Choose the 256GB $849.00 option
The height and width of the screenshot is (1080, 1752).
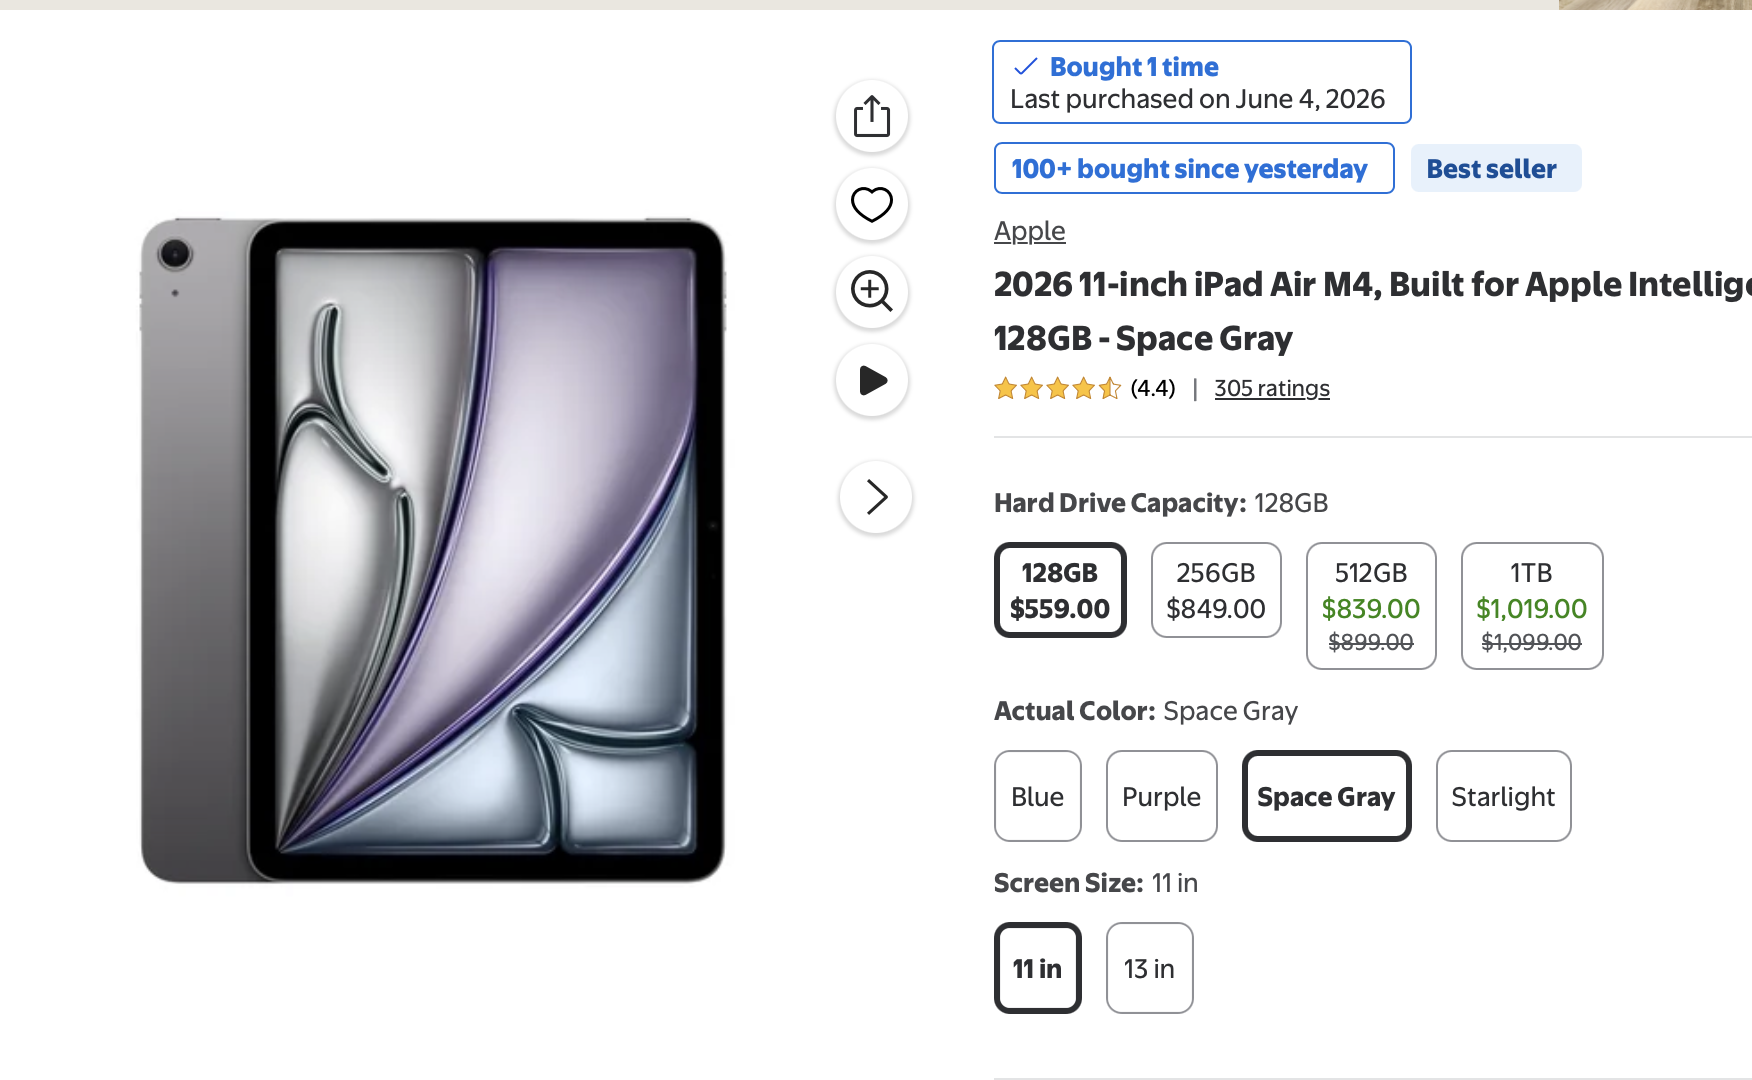click(1216, 590)
